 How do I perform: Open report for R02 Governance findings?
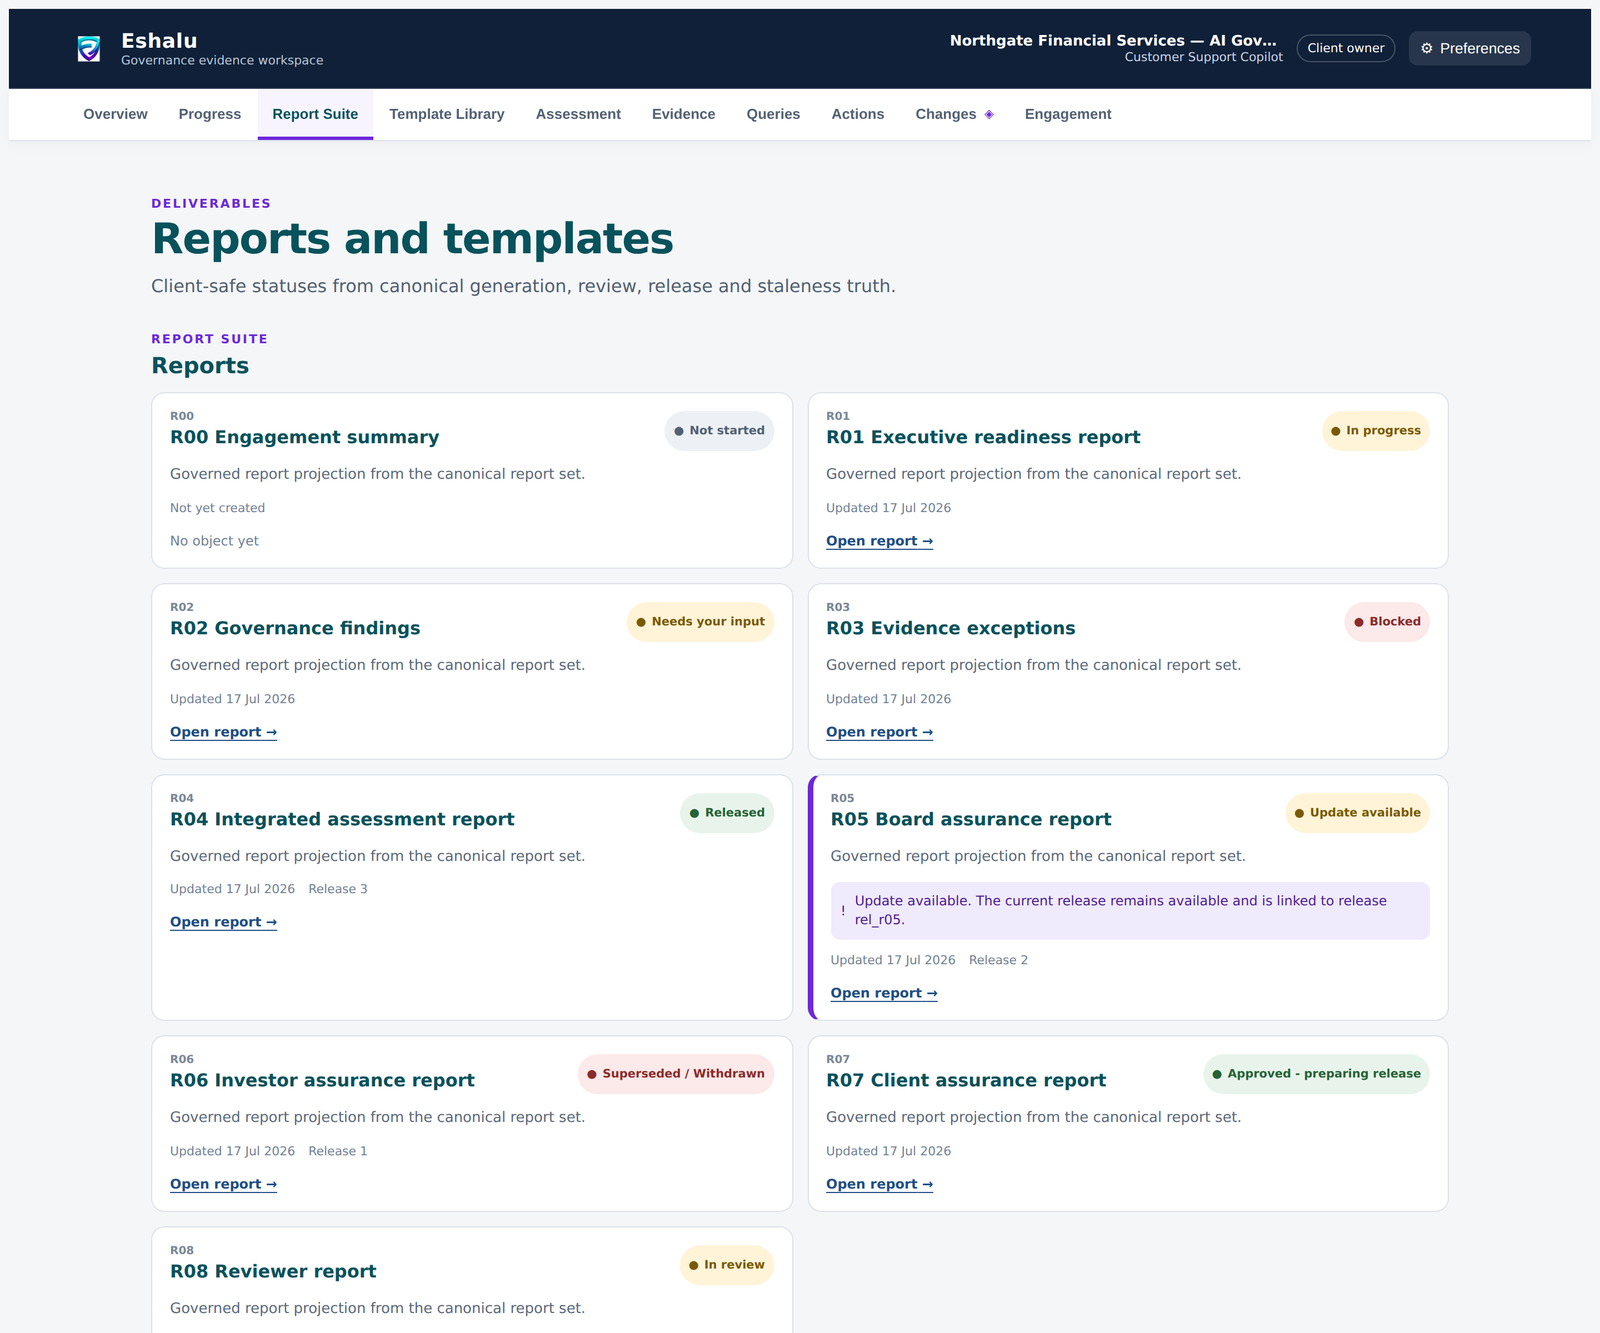[x=223, y=732]
